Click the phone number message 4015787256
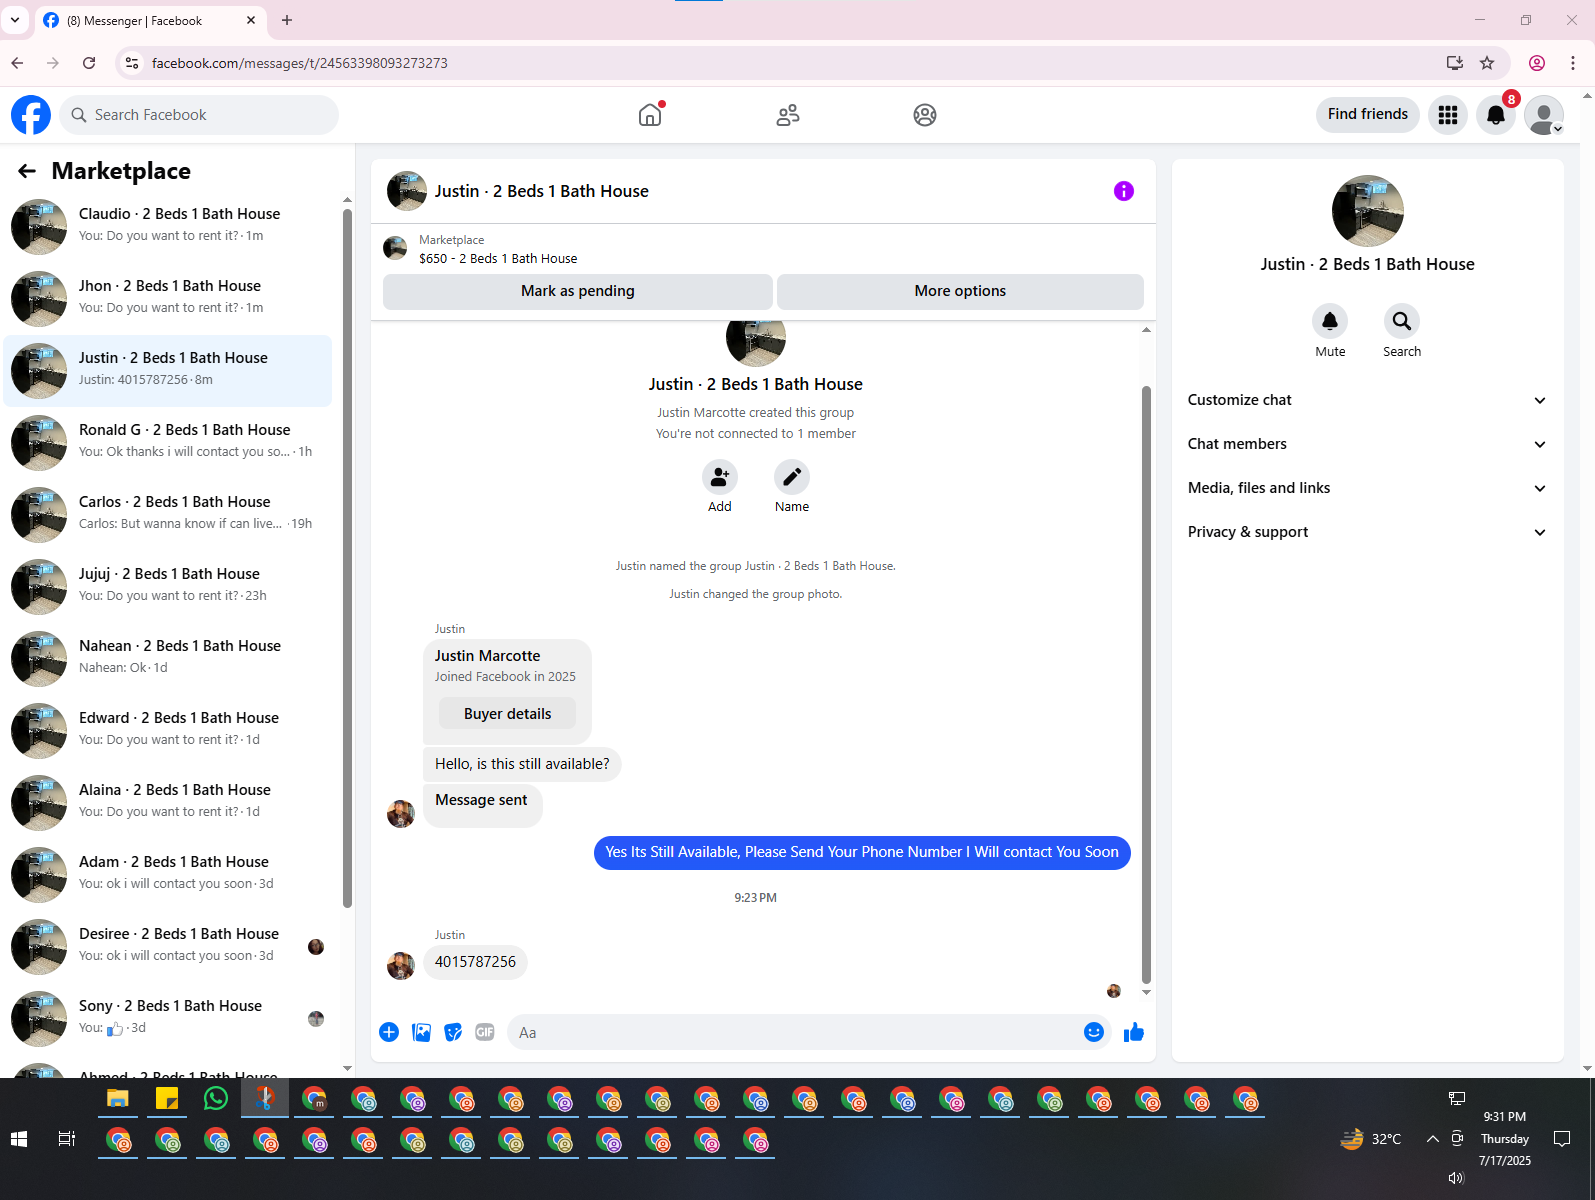The height and width of the screenshot is (1200, 1595). [x=475, y=962]
